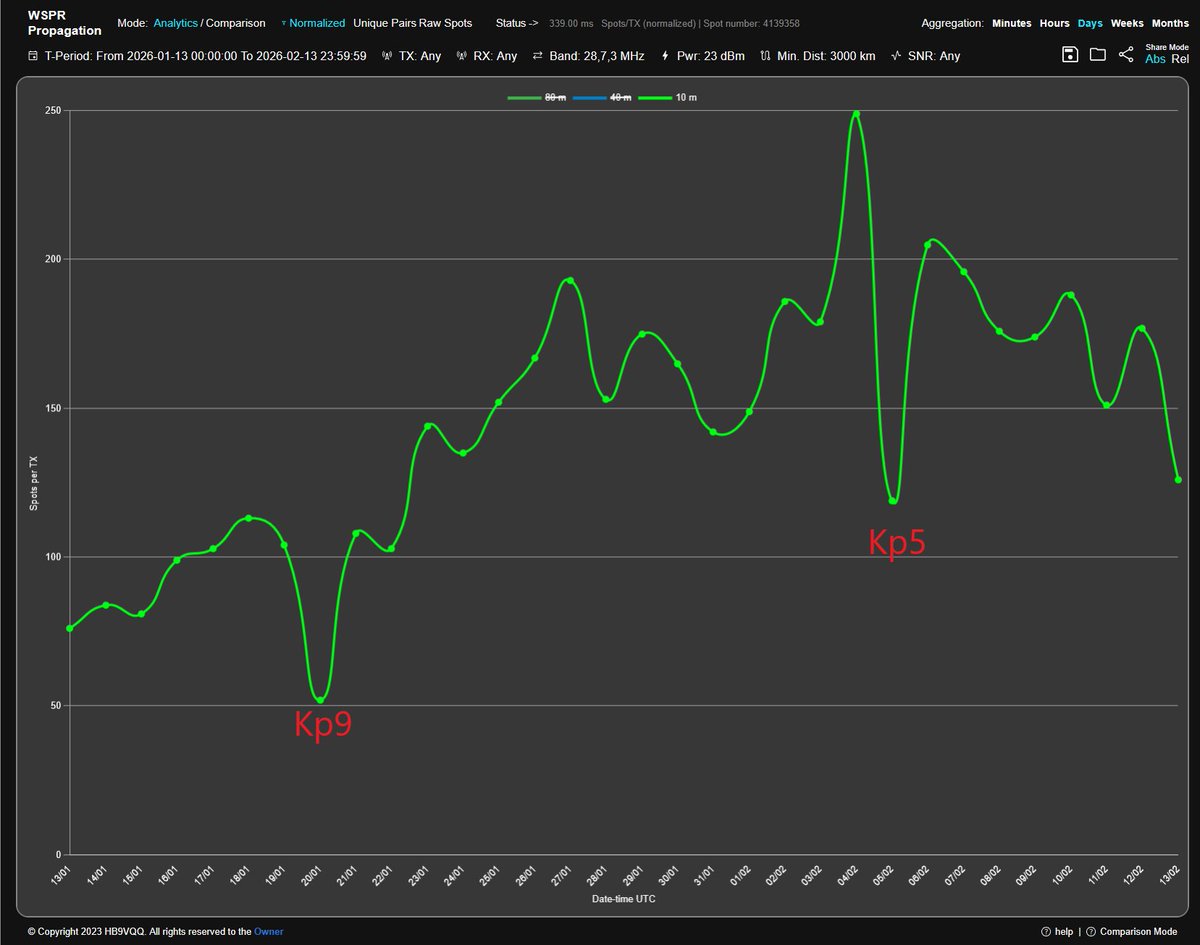Click the data point dip at 05/02
Screen dimensions: 1200x945
click(x=892, y=501)
